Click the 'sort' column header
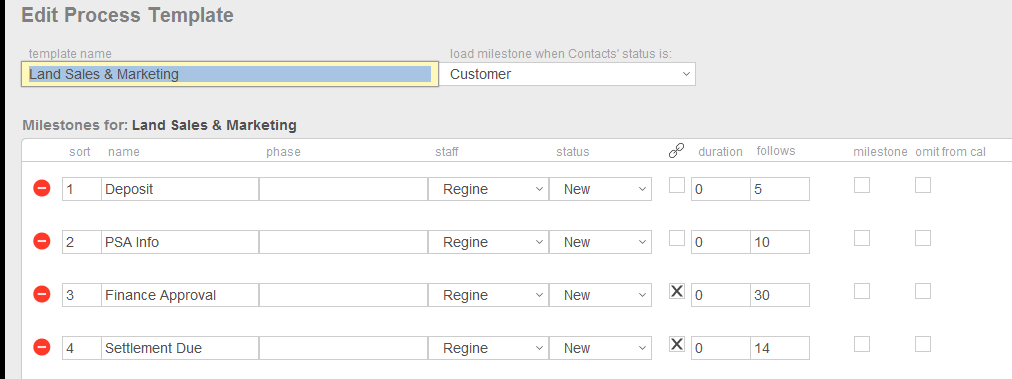The height and width of the screenshot is (379, 1012). (x=80, y=152)
